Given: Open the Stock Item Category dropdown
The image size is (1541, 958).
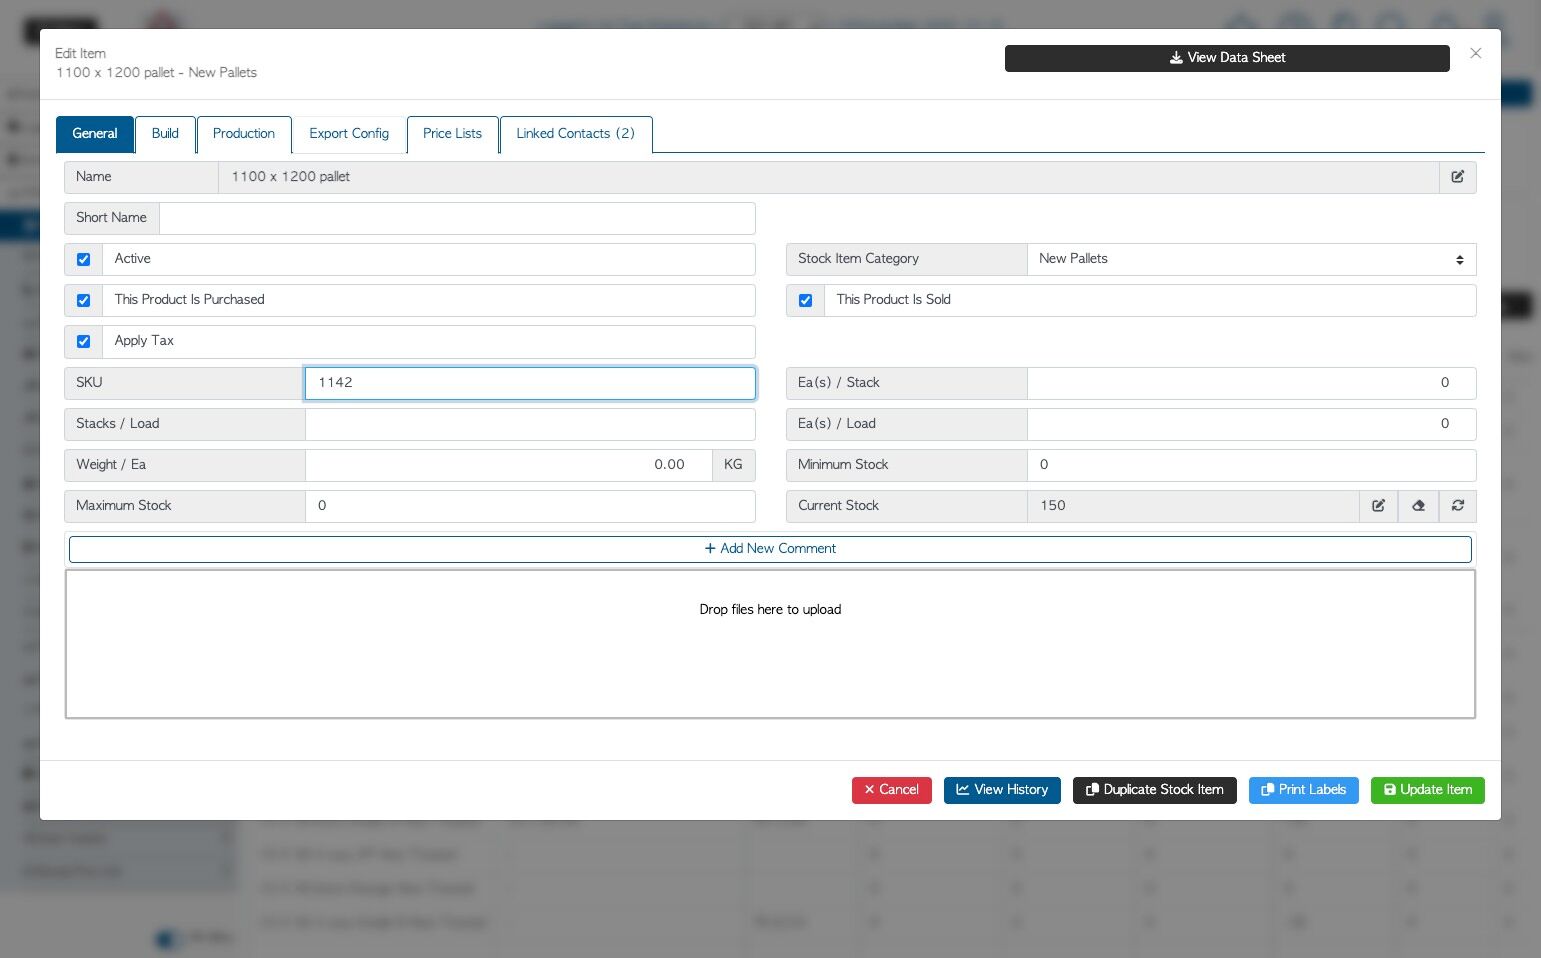Looking at the screenshot, I should 1251,259.
